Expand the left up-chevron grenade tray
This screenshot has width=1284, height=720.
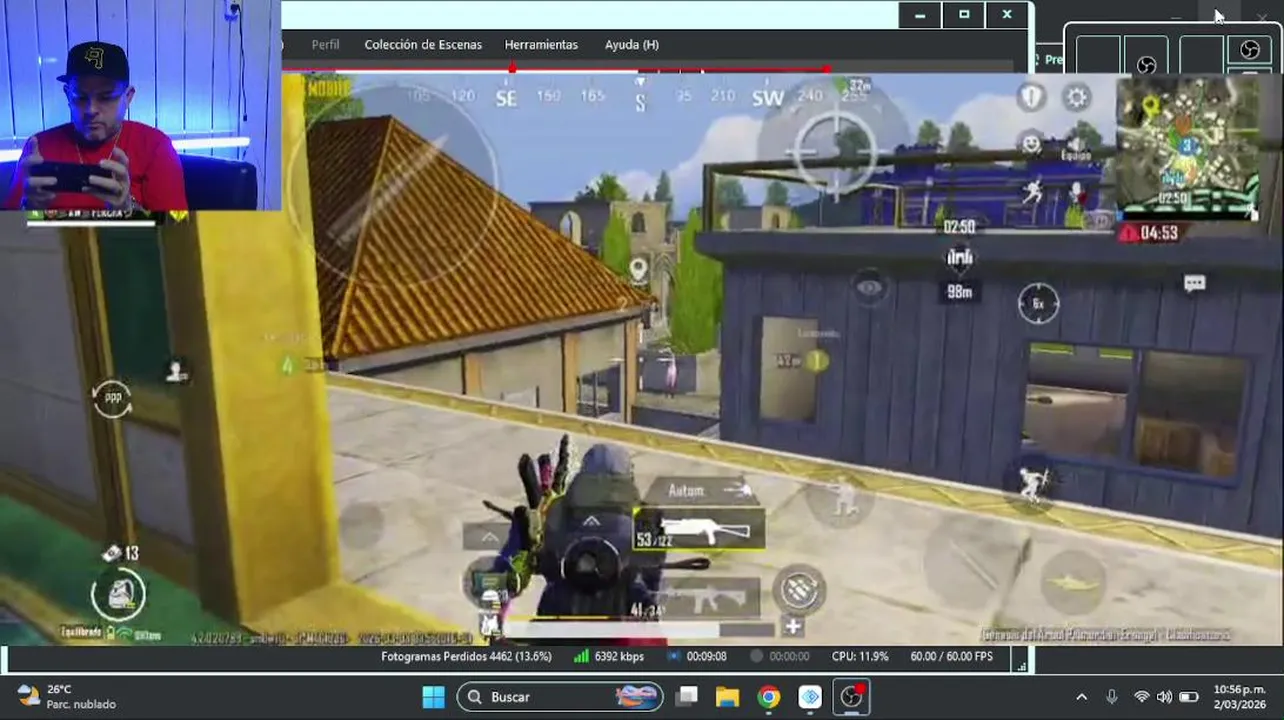488,537
